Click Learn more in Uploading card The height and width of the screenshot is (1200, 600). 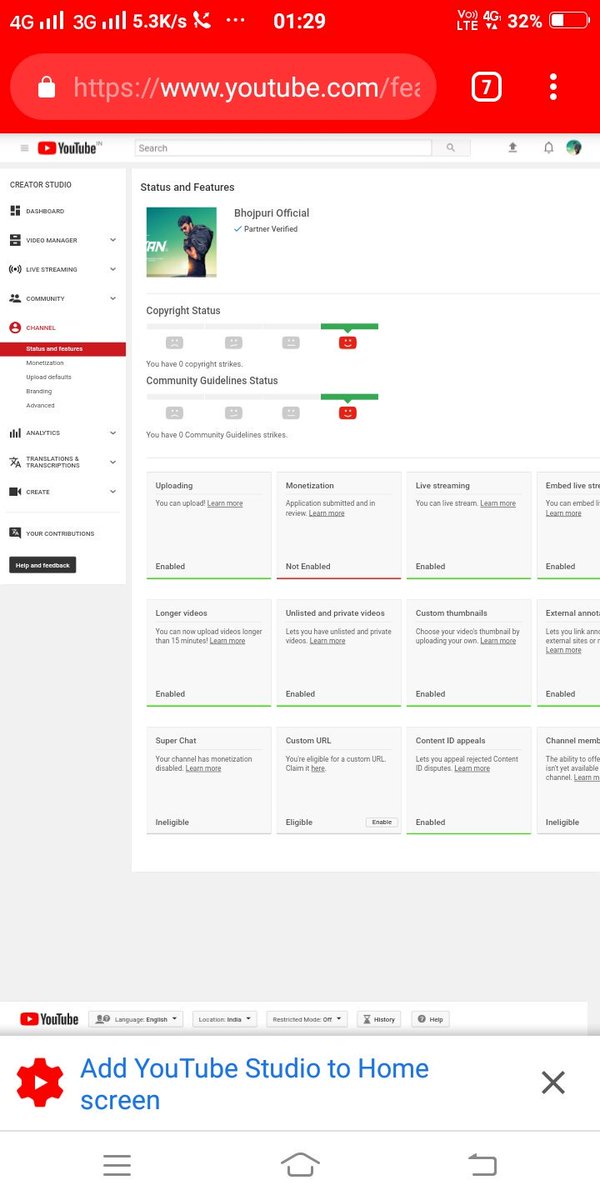(x=225, y=503)
